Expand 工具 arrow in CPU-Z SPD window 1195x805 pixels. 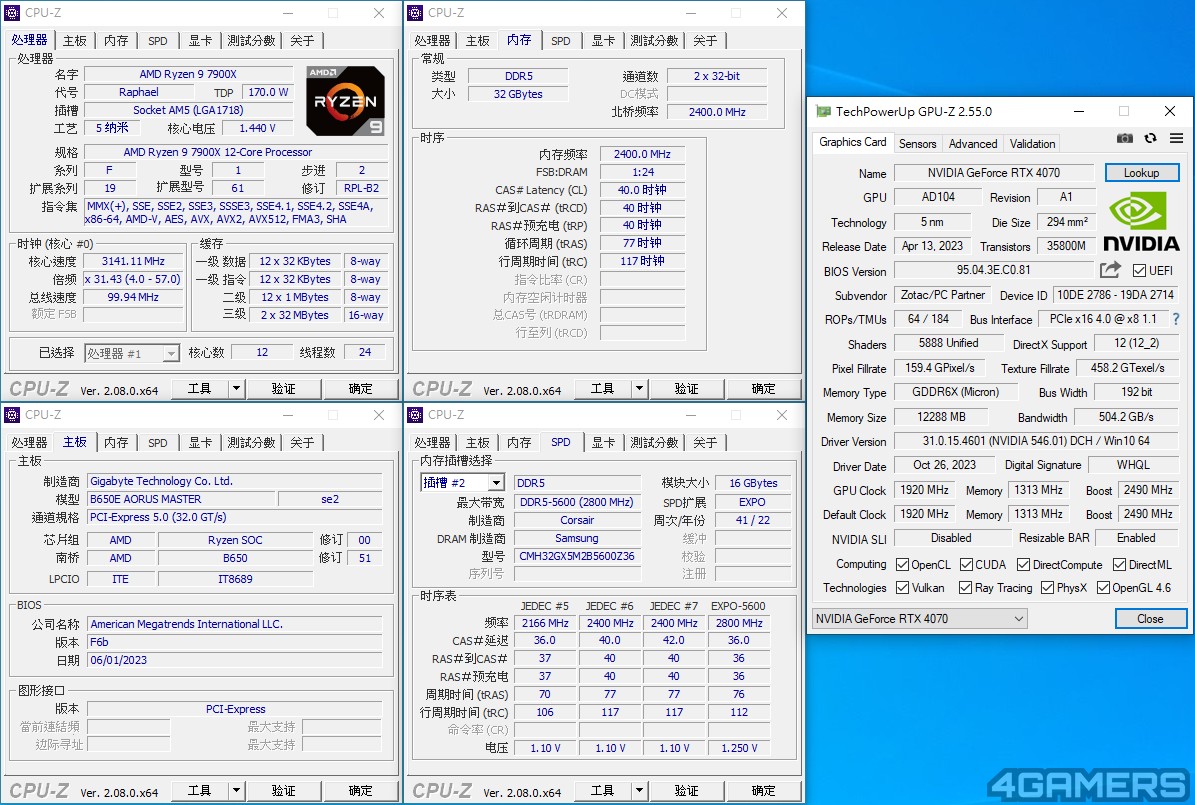click(639, 791)
